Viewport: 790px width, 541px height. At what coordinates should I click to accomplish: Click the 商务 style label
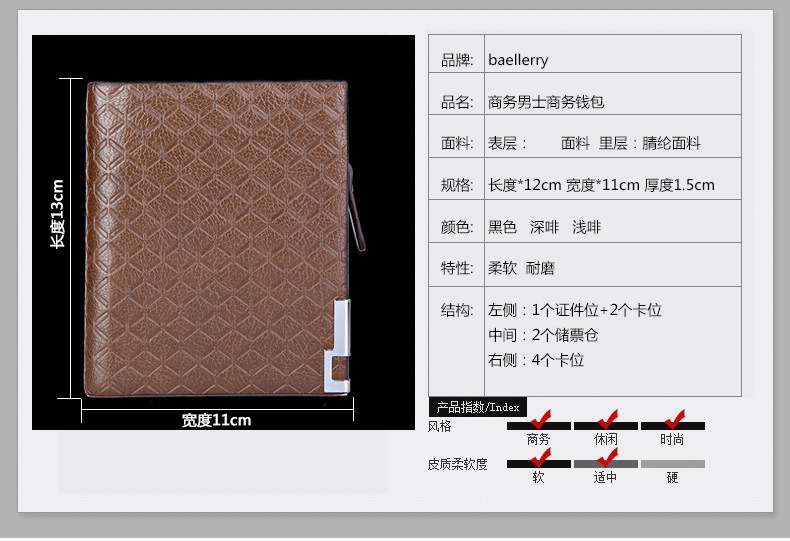coord(539,439)
